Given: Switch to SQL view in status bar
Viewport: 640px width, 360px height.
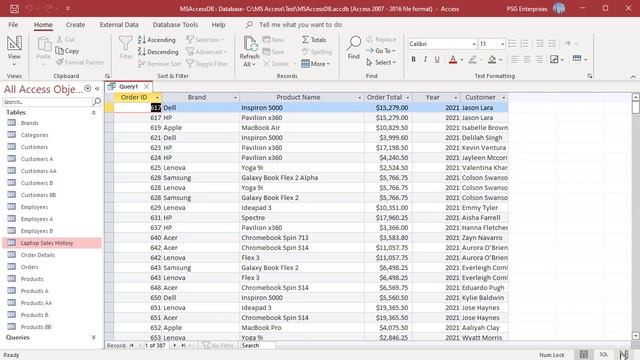Looking at the screenshot, I should click(x=604, y=354).
